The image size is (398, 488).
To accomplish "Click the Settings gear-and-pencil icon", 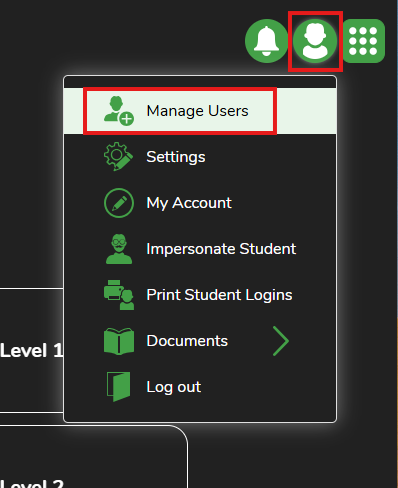I will pos(118,157).
